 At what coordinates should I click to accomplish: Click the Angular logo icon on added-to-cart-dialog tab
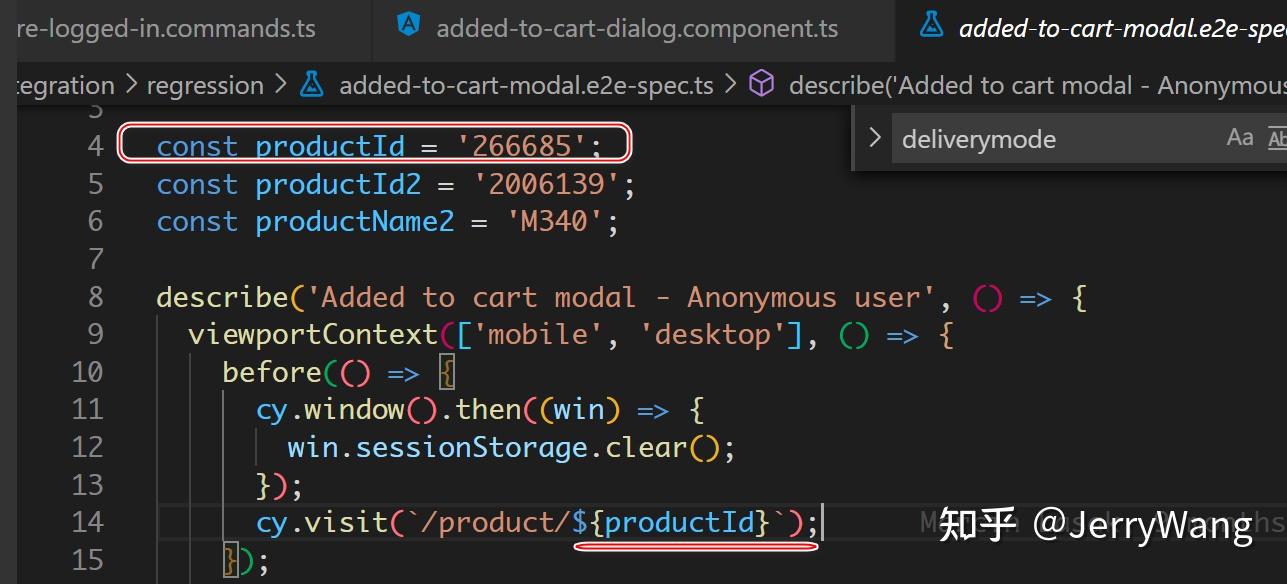coord(408,28)
